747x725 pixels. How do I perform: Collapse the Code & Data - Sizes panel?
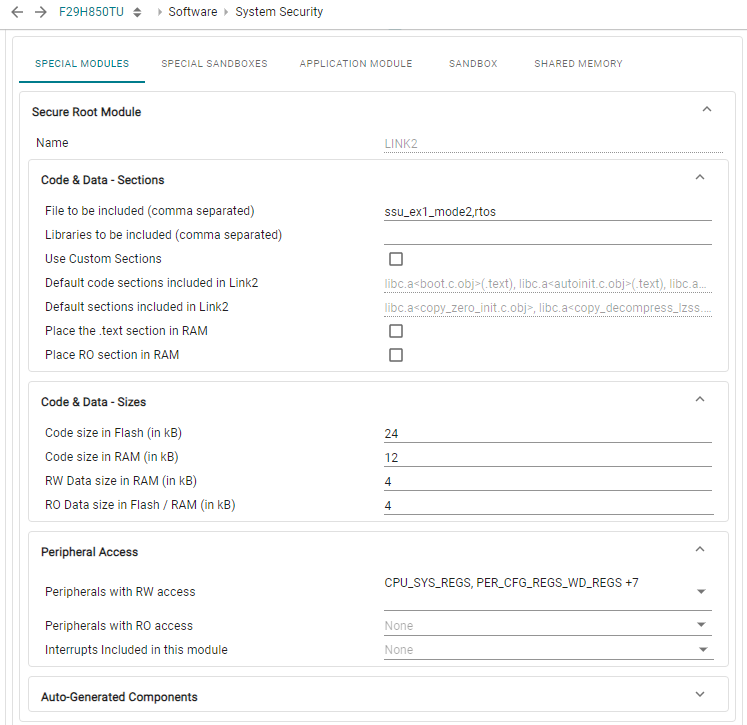[x=700, y=400]
